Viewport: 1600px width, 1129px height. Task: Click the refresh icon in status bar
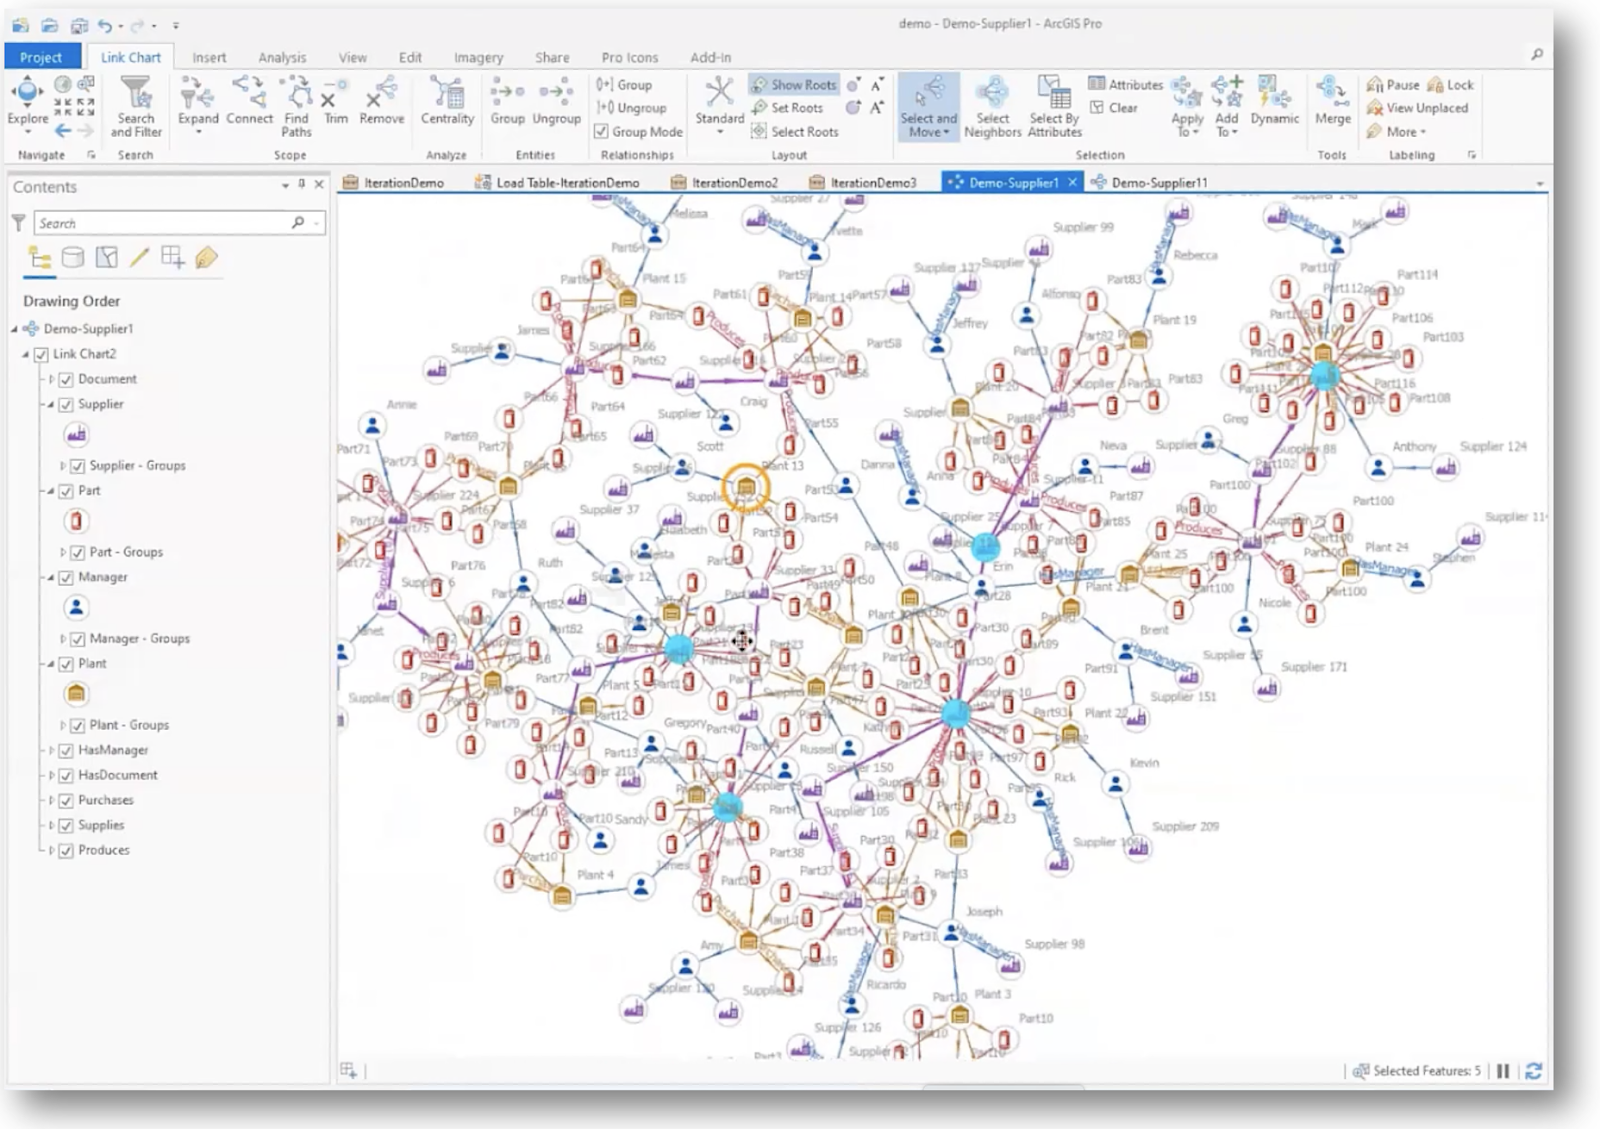coord(1533,1071)
